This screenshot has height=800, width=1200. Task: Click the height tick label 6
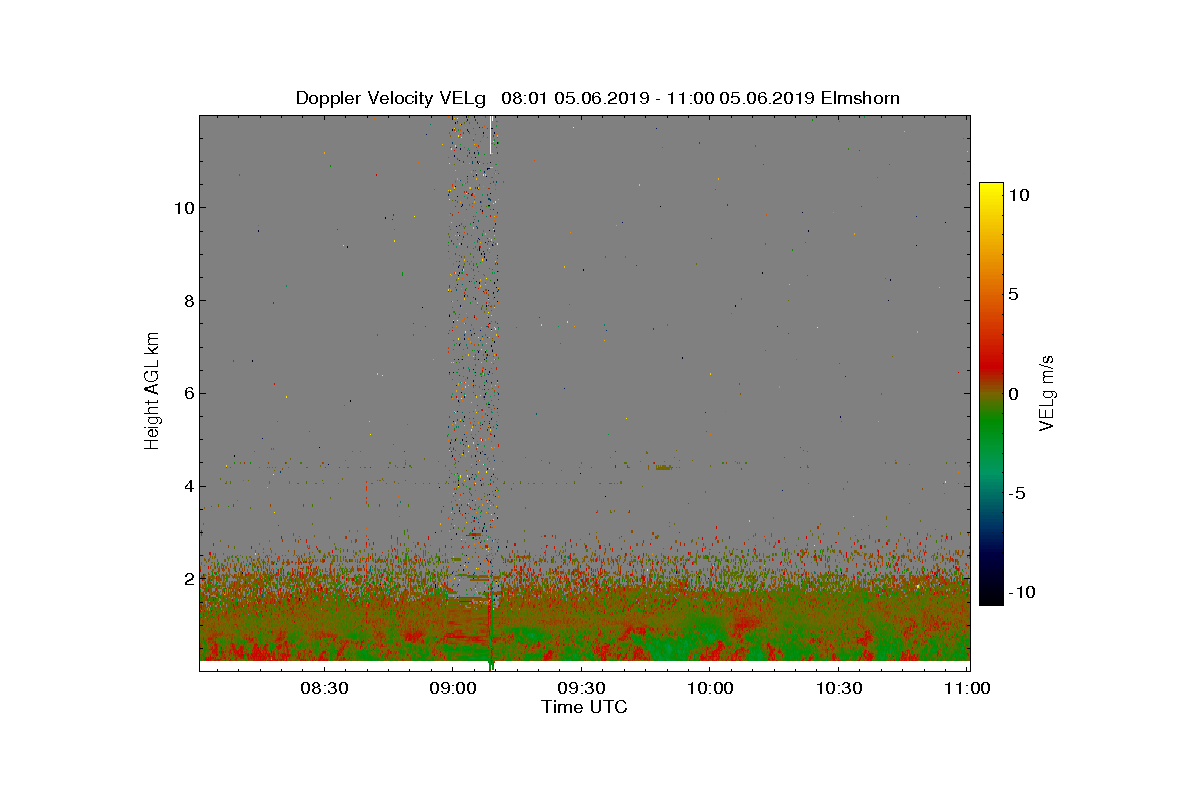[187, 393]
